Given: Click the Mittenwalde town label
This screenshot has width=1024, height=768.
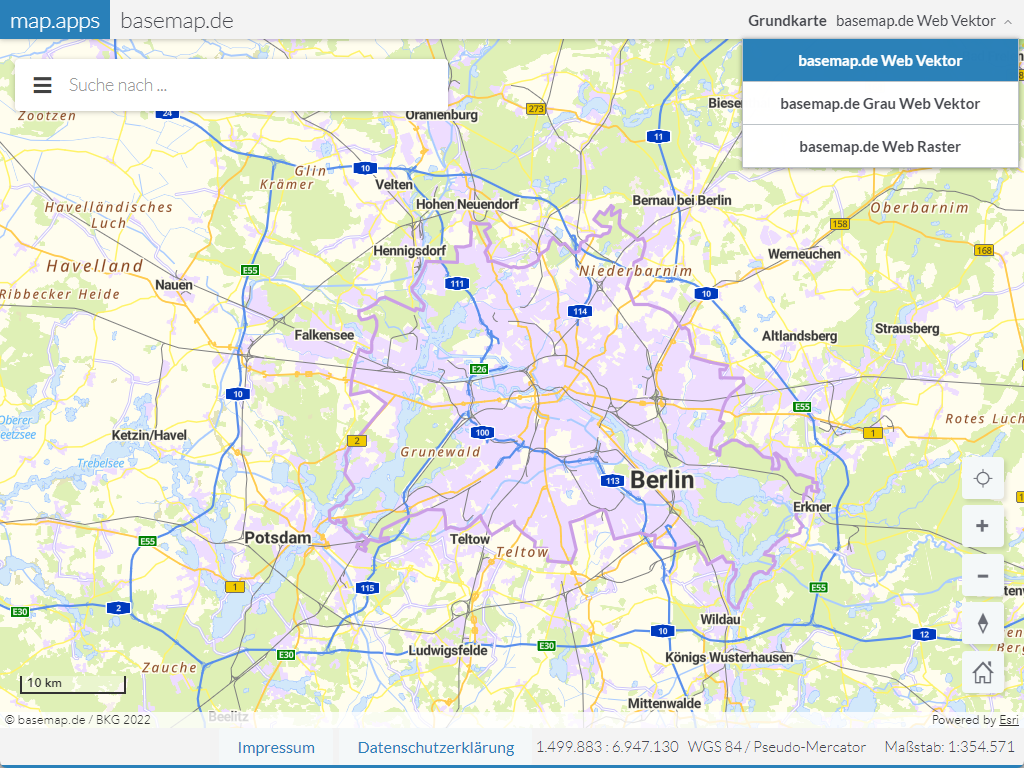Looking at the screenshot, I should [664, 703].
